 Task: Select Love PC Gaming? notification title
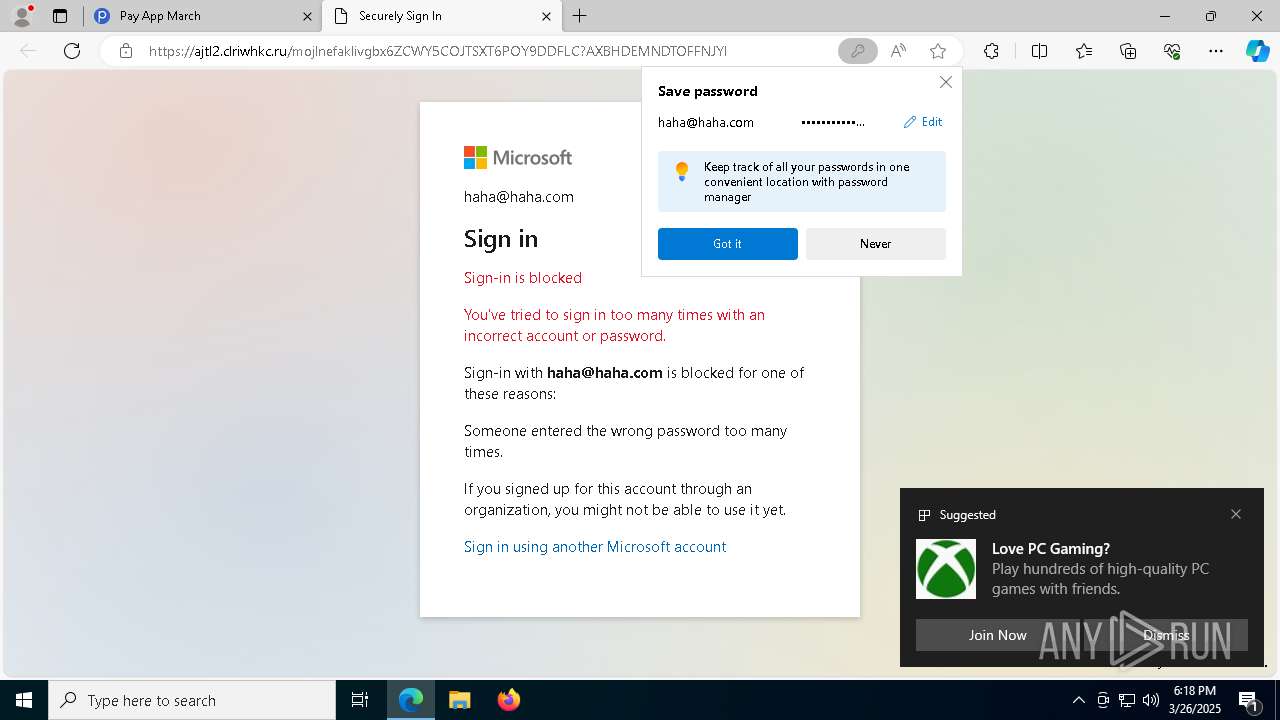click(x=1051, y=548)
